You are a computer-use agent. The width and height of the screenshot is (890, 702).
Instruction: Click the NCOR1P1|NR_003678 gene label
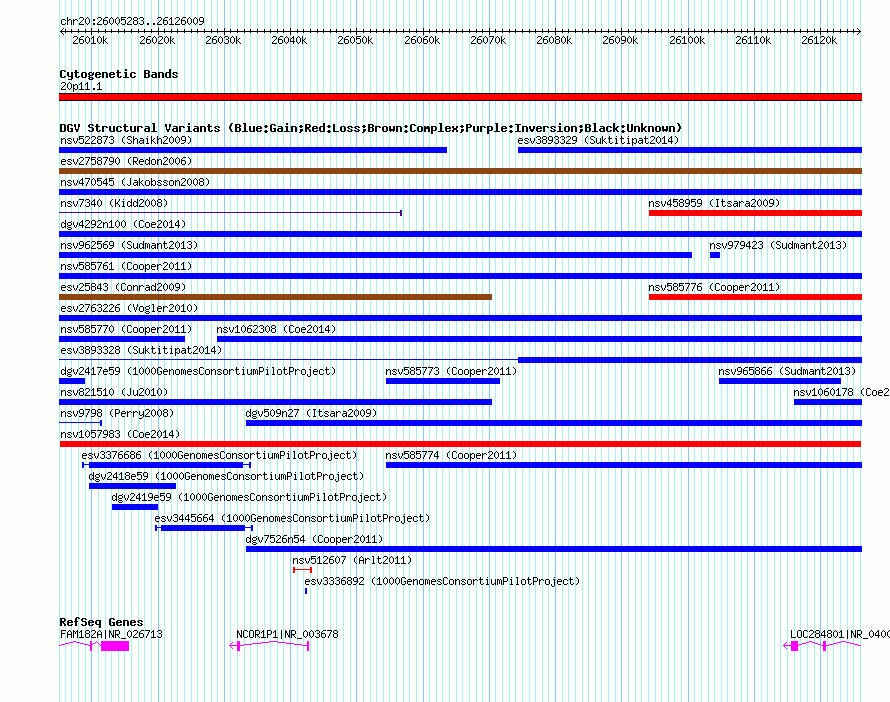(287, 634)
